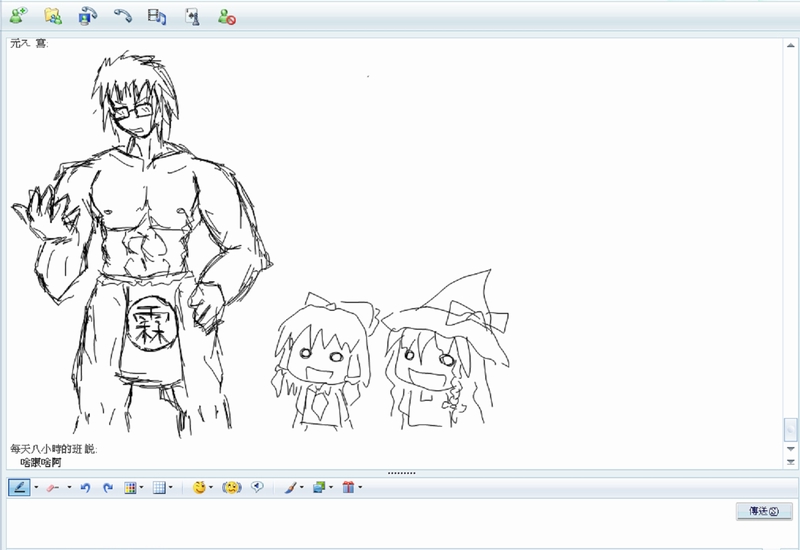
Task: Click the scrollbar thumb in the conversation
Action: [790, 430]
